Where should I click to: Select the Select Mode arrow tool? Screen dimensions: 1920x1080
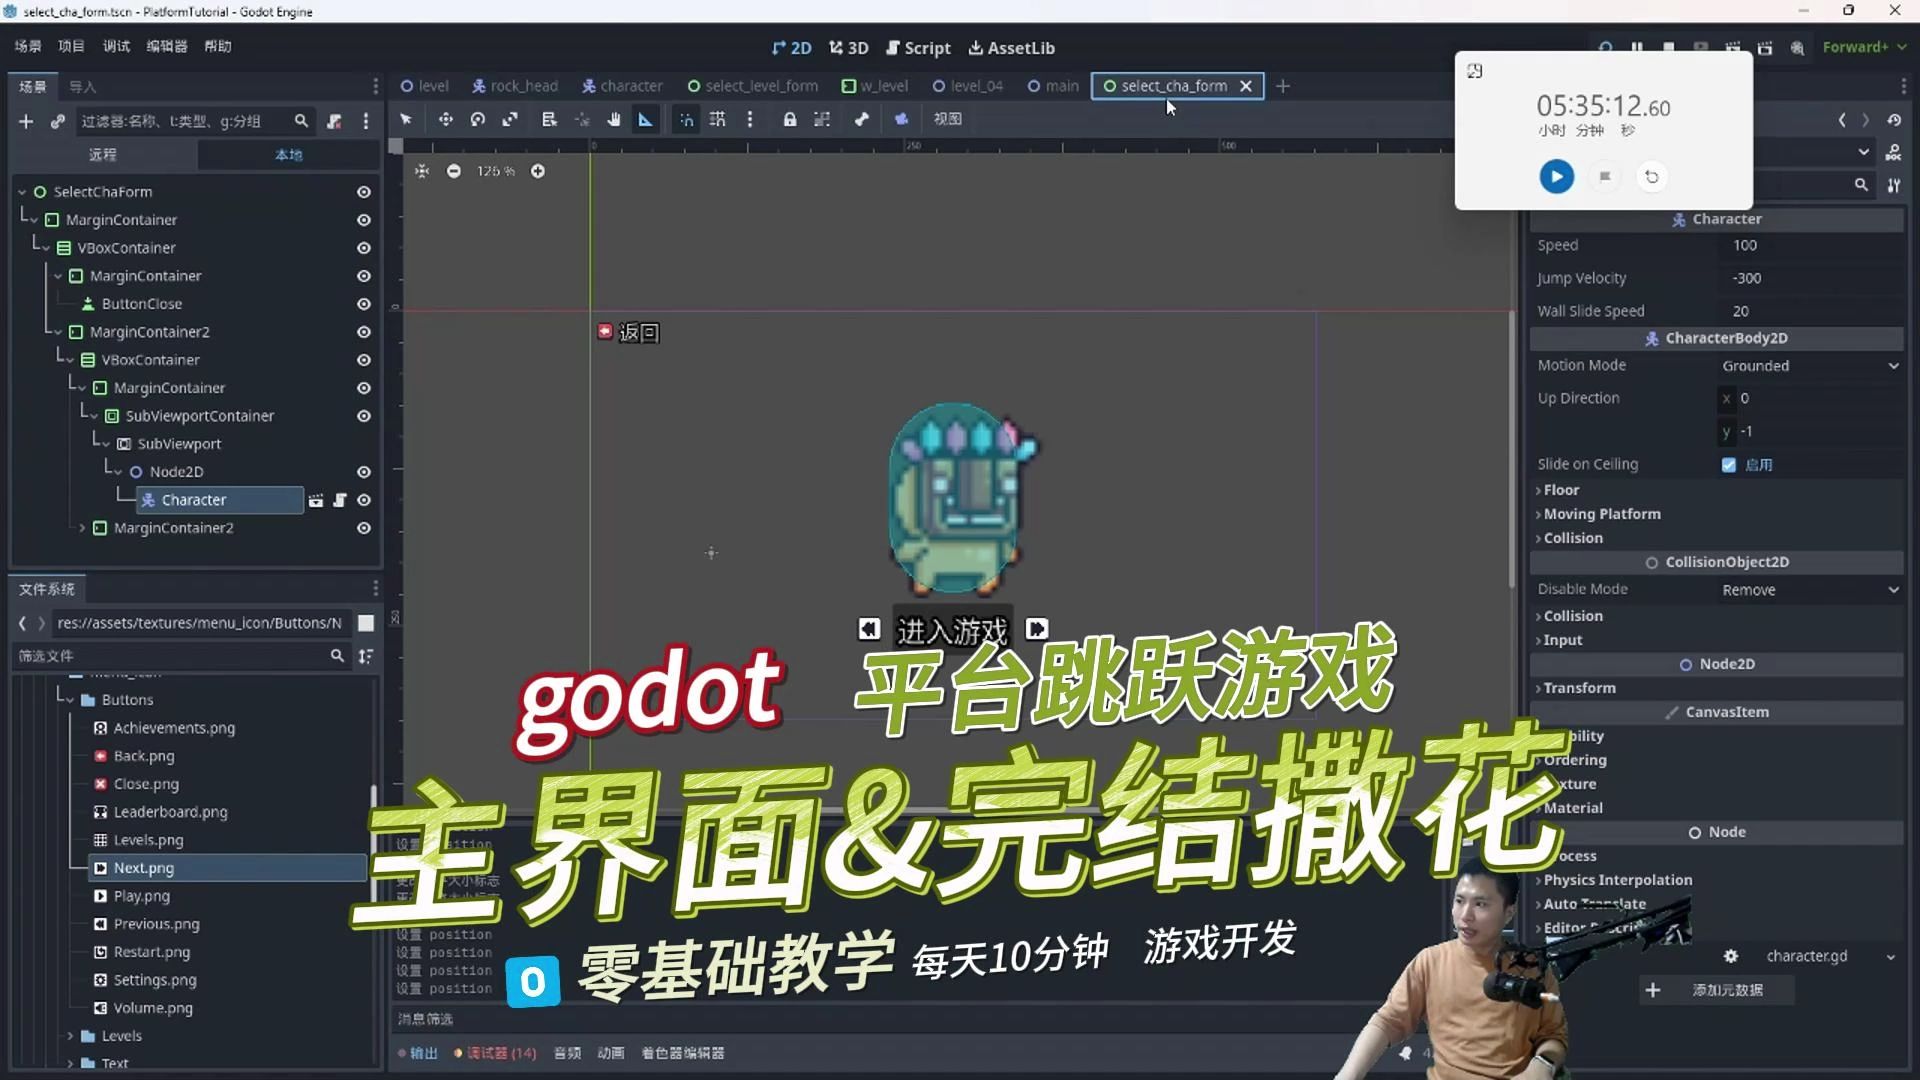pyautogui.click(x=406, y=119)
